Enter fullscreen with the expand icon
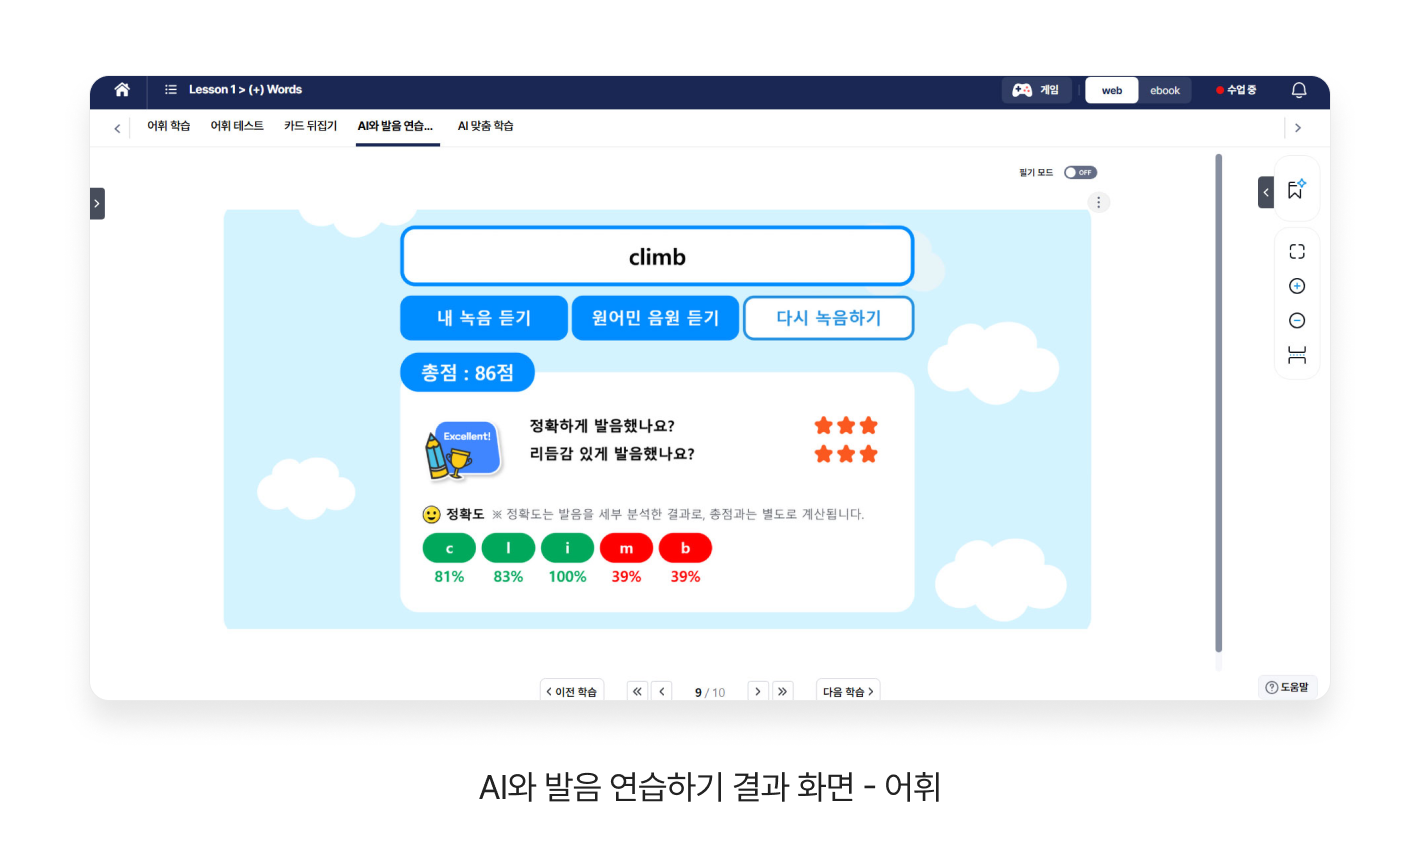The image size is (1420, 863). [x=1297, y=252]
